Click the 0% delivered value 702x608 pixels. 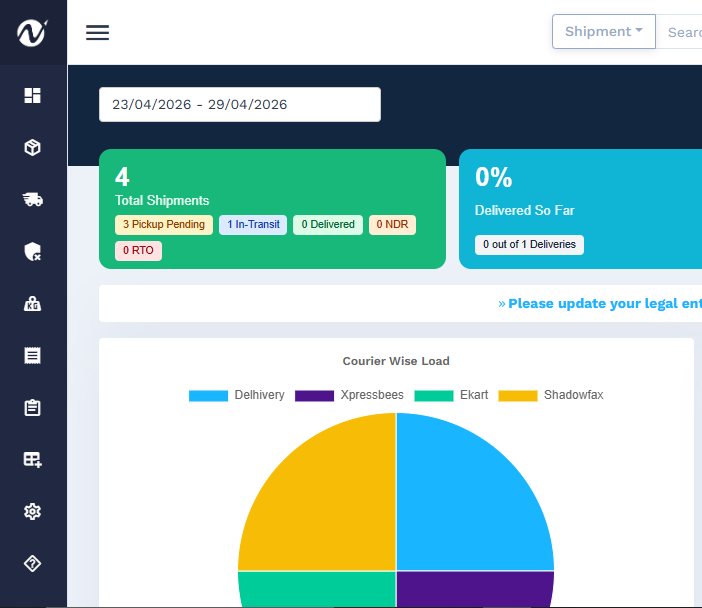coord(493,177)
